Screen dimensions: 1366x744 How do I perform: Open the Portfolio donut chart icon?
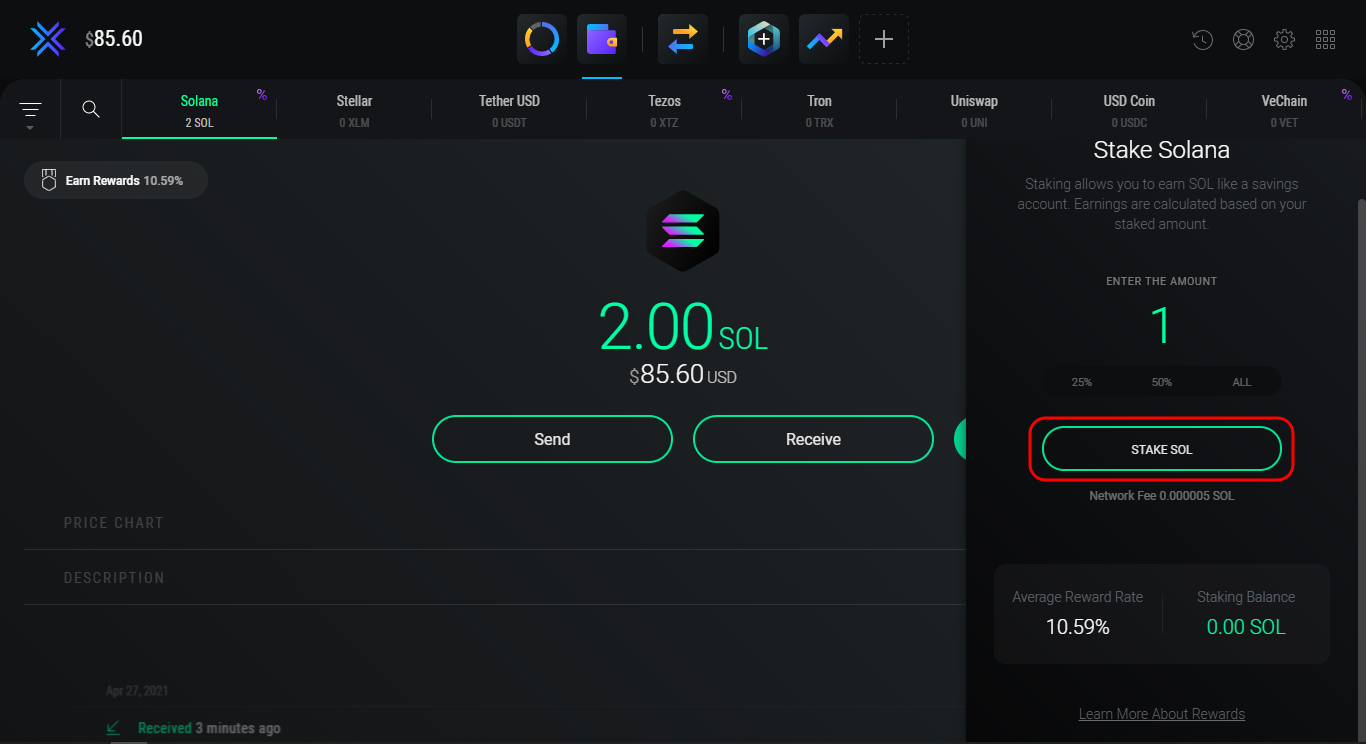point(542,40)
